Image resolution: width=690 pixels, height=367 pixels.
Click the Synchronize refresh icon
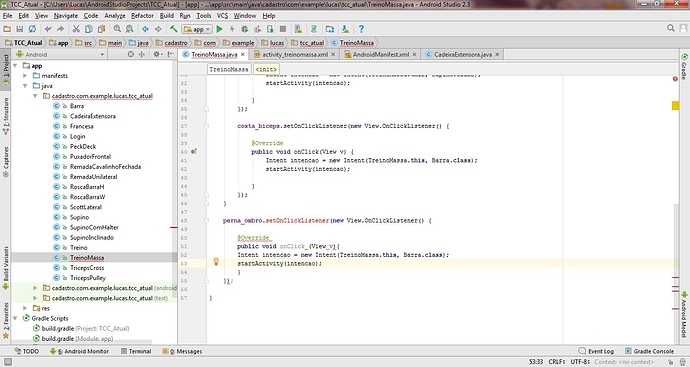(x=32, y=29)
